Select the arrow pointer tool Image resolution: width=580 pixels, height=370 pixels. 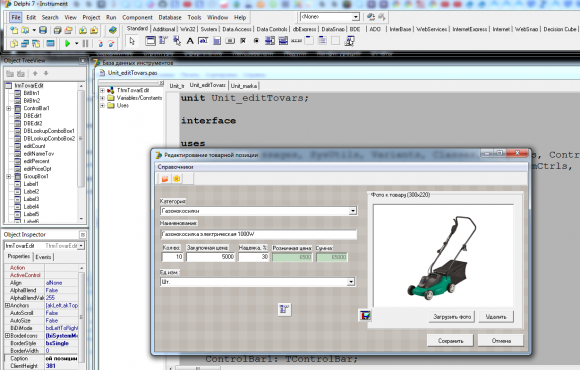(132, 41)
